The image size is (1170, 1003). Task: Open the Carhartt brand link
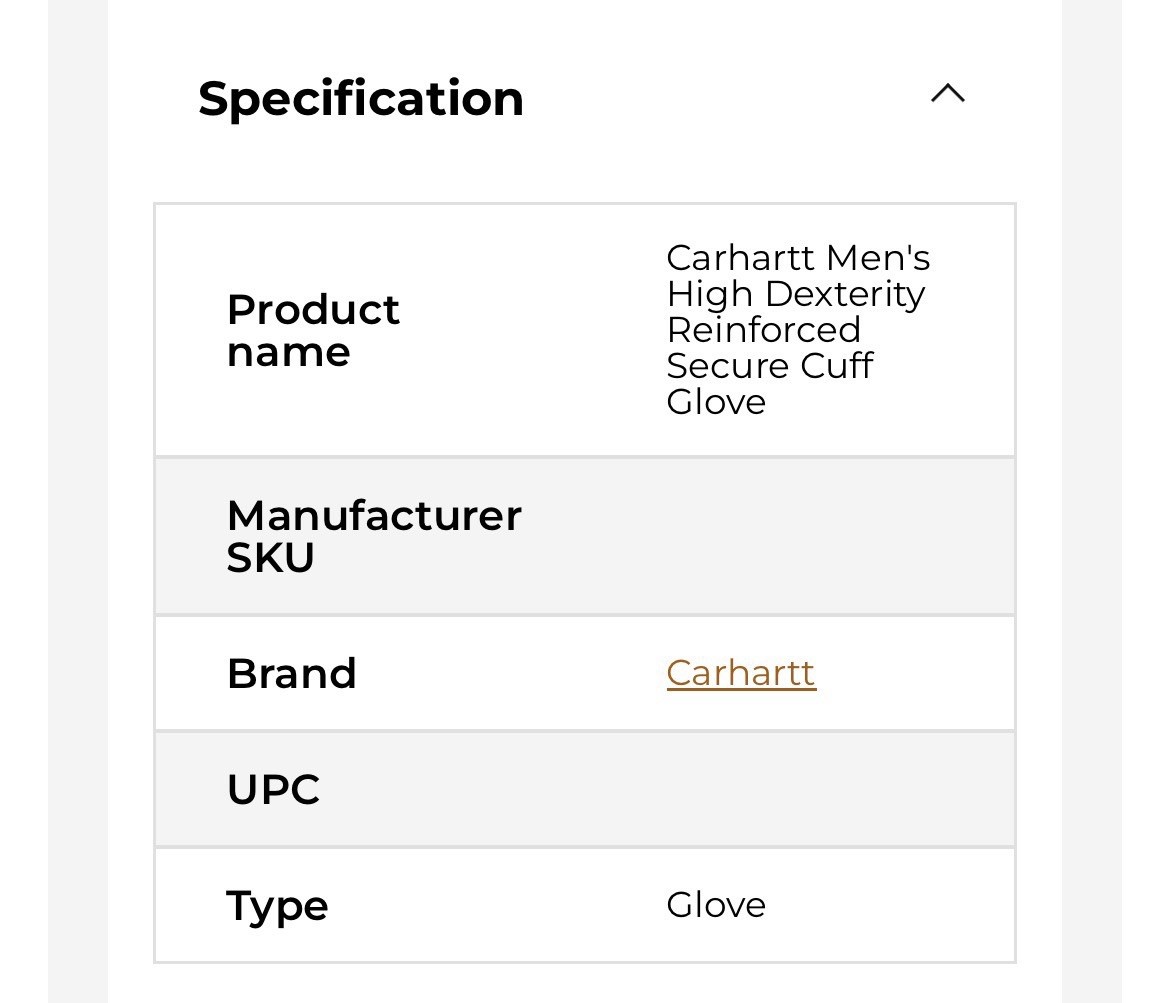pos(741,673)
